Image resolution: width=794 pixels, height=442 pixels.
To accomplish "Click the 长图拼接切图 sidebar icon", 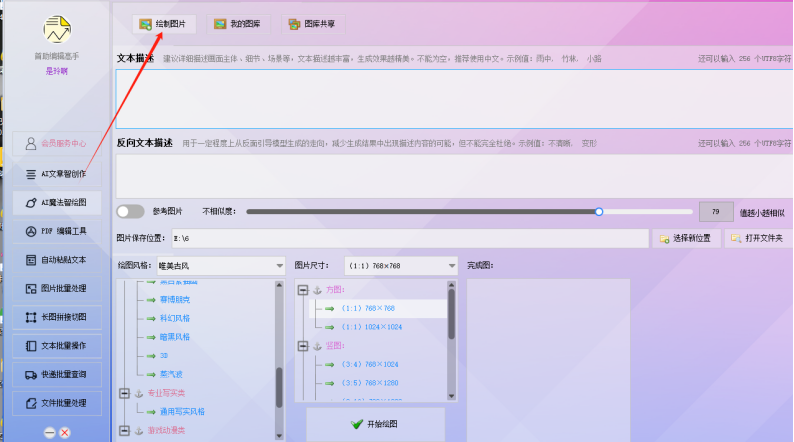I will [31, 317].
